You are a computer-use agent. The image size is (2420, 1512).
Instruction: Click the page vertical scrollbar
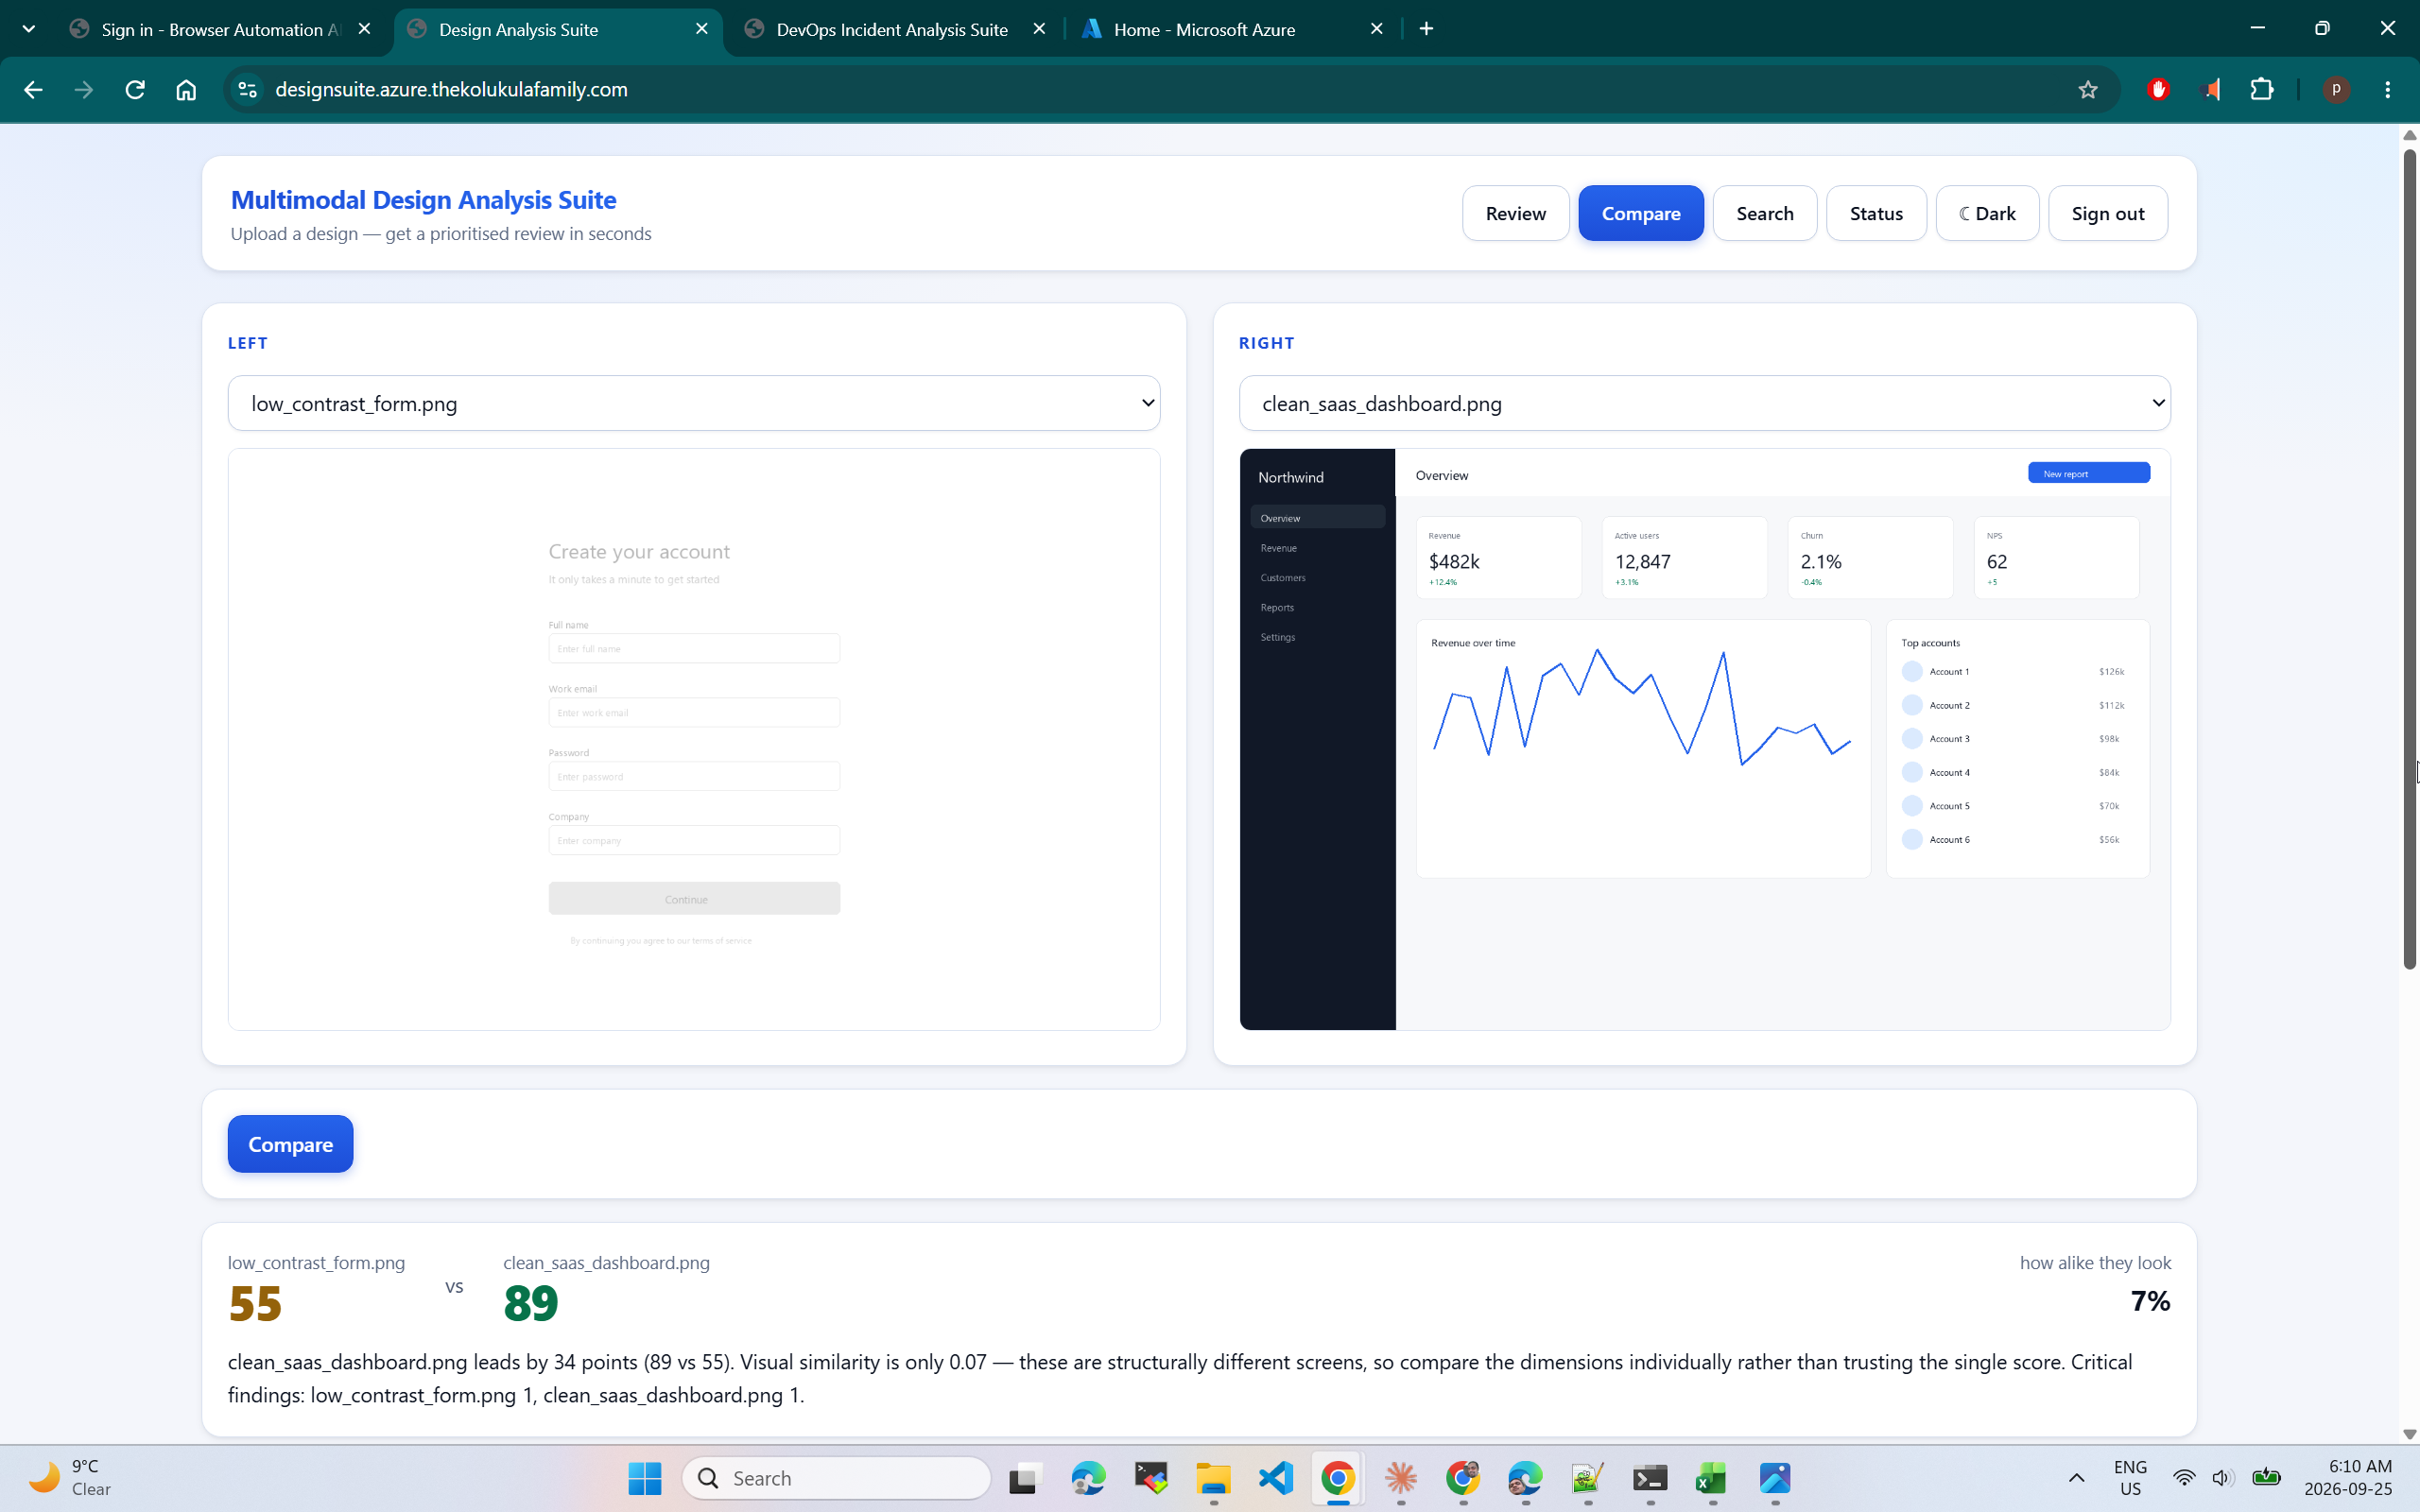coord(2409,558)
